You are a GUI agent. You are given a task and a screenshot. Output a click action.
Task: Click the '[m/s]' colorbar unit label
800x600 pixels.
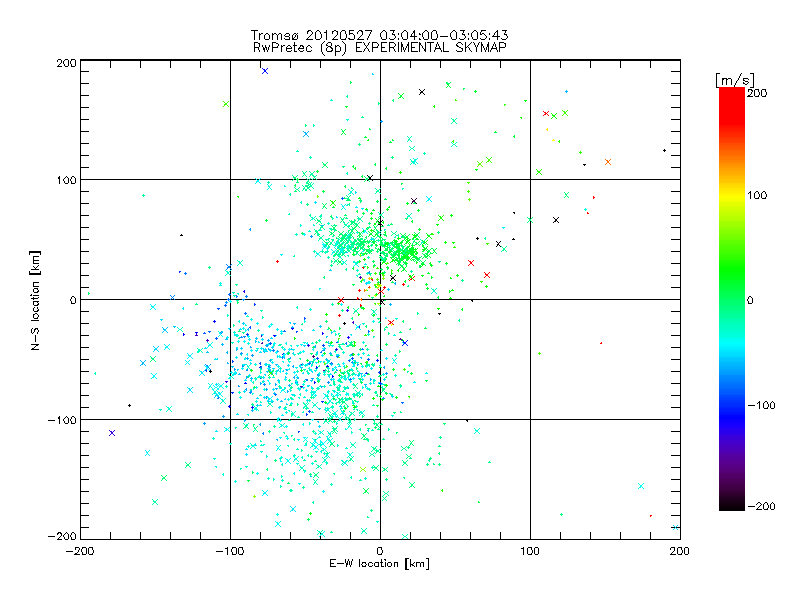click(x=735, y=80)
